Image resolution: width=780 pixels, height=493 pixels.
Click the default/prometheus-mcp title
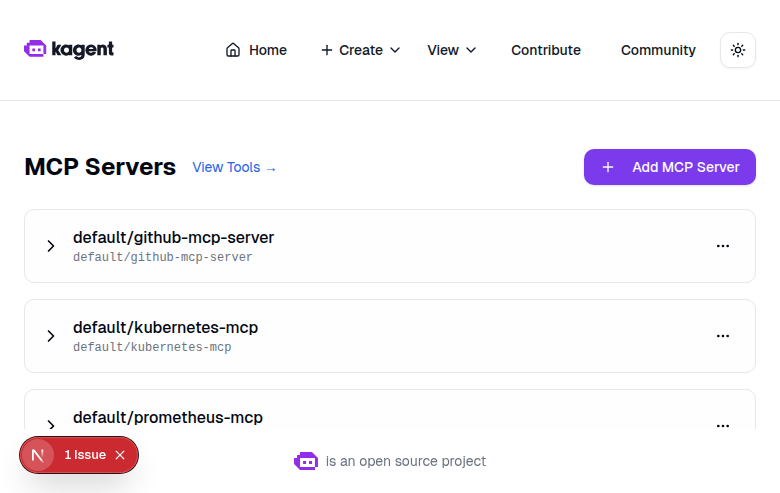(168, 417)
